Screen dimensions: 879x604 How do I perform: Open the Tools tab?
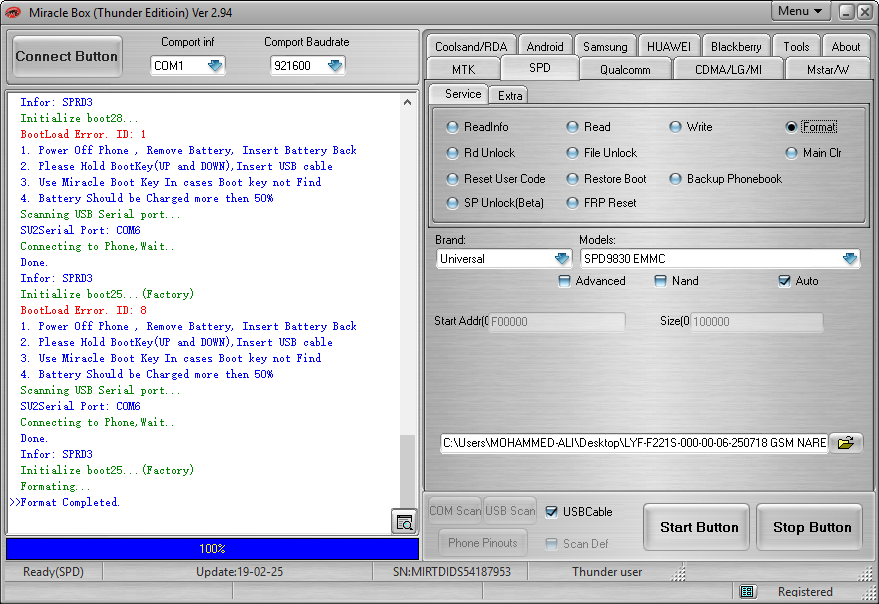coord(796,47)
